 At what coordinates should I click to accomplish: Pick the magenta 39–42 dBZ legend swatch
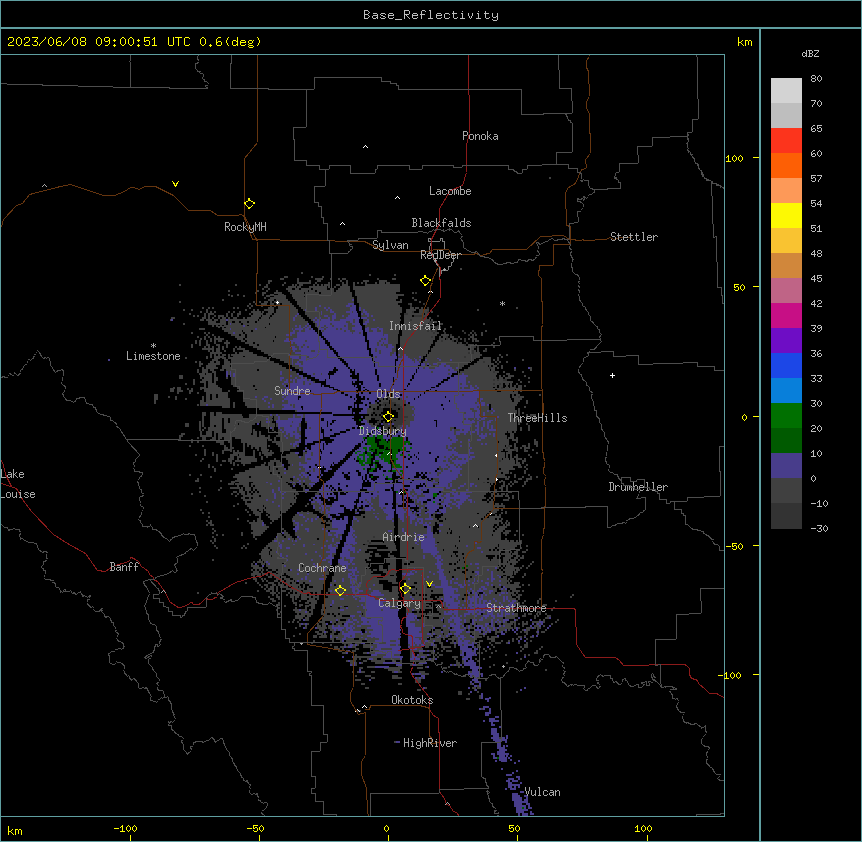786,315
